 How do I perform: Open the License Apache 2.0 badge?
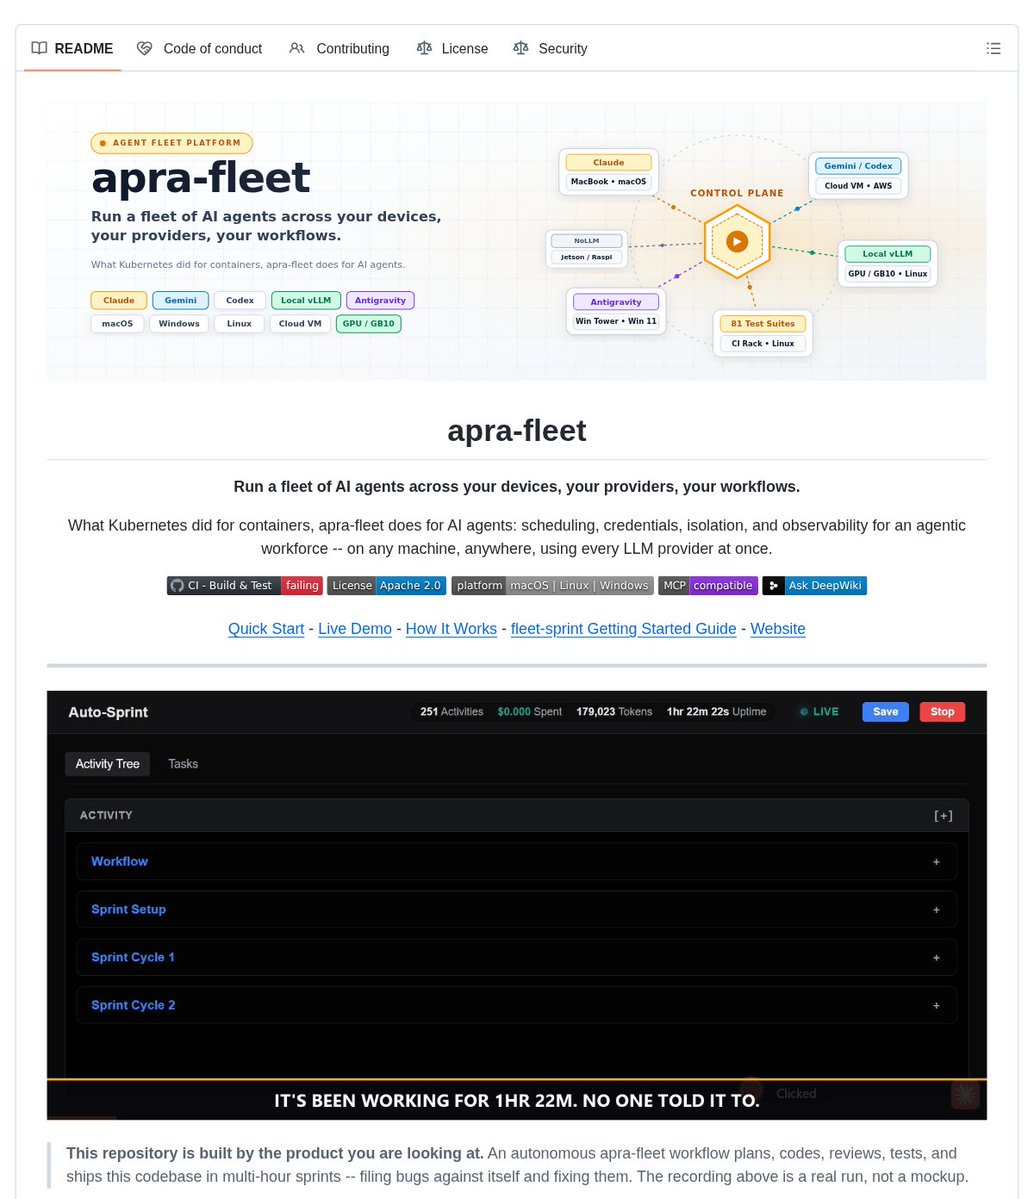click(x=387, y=586)
